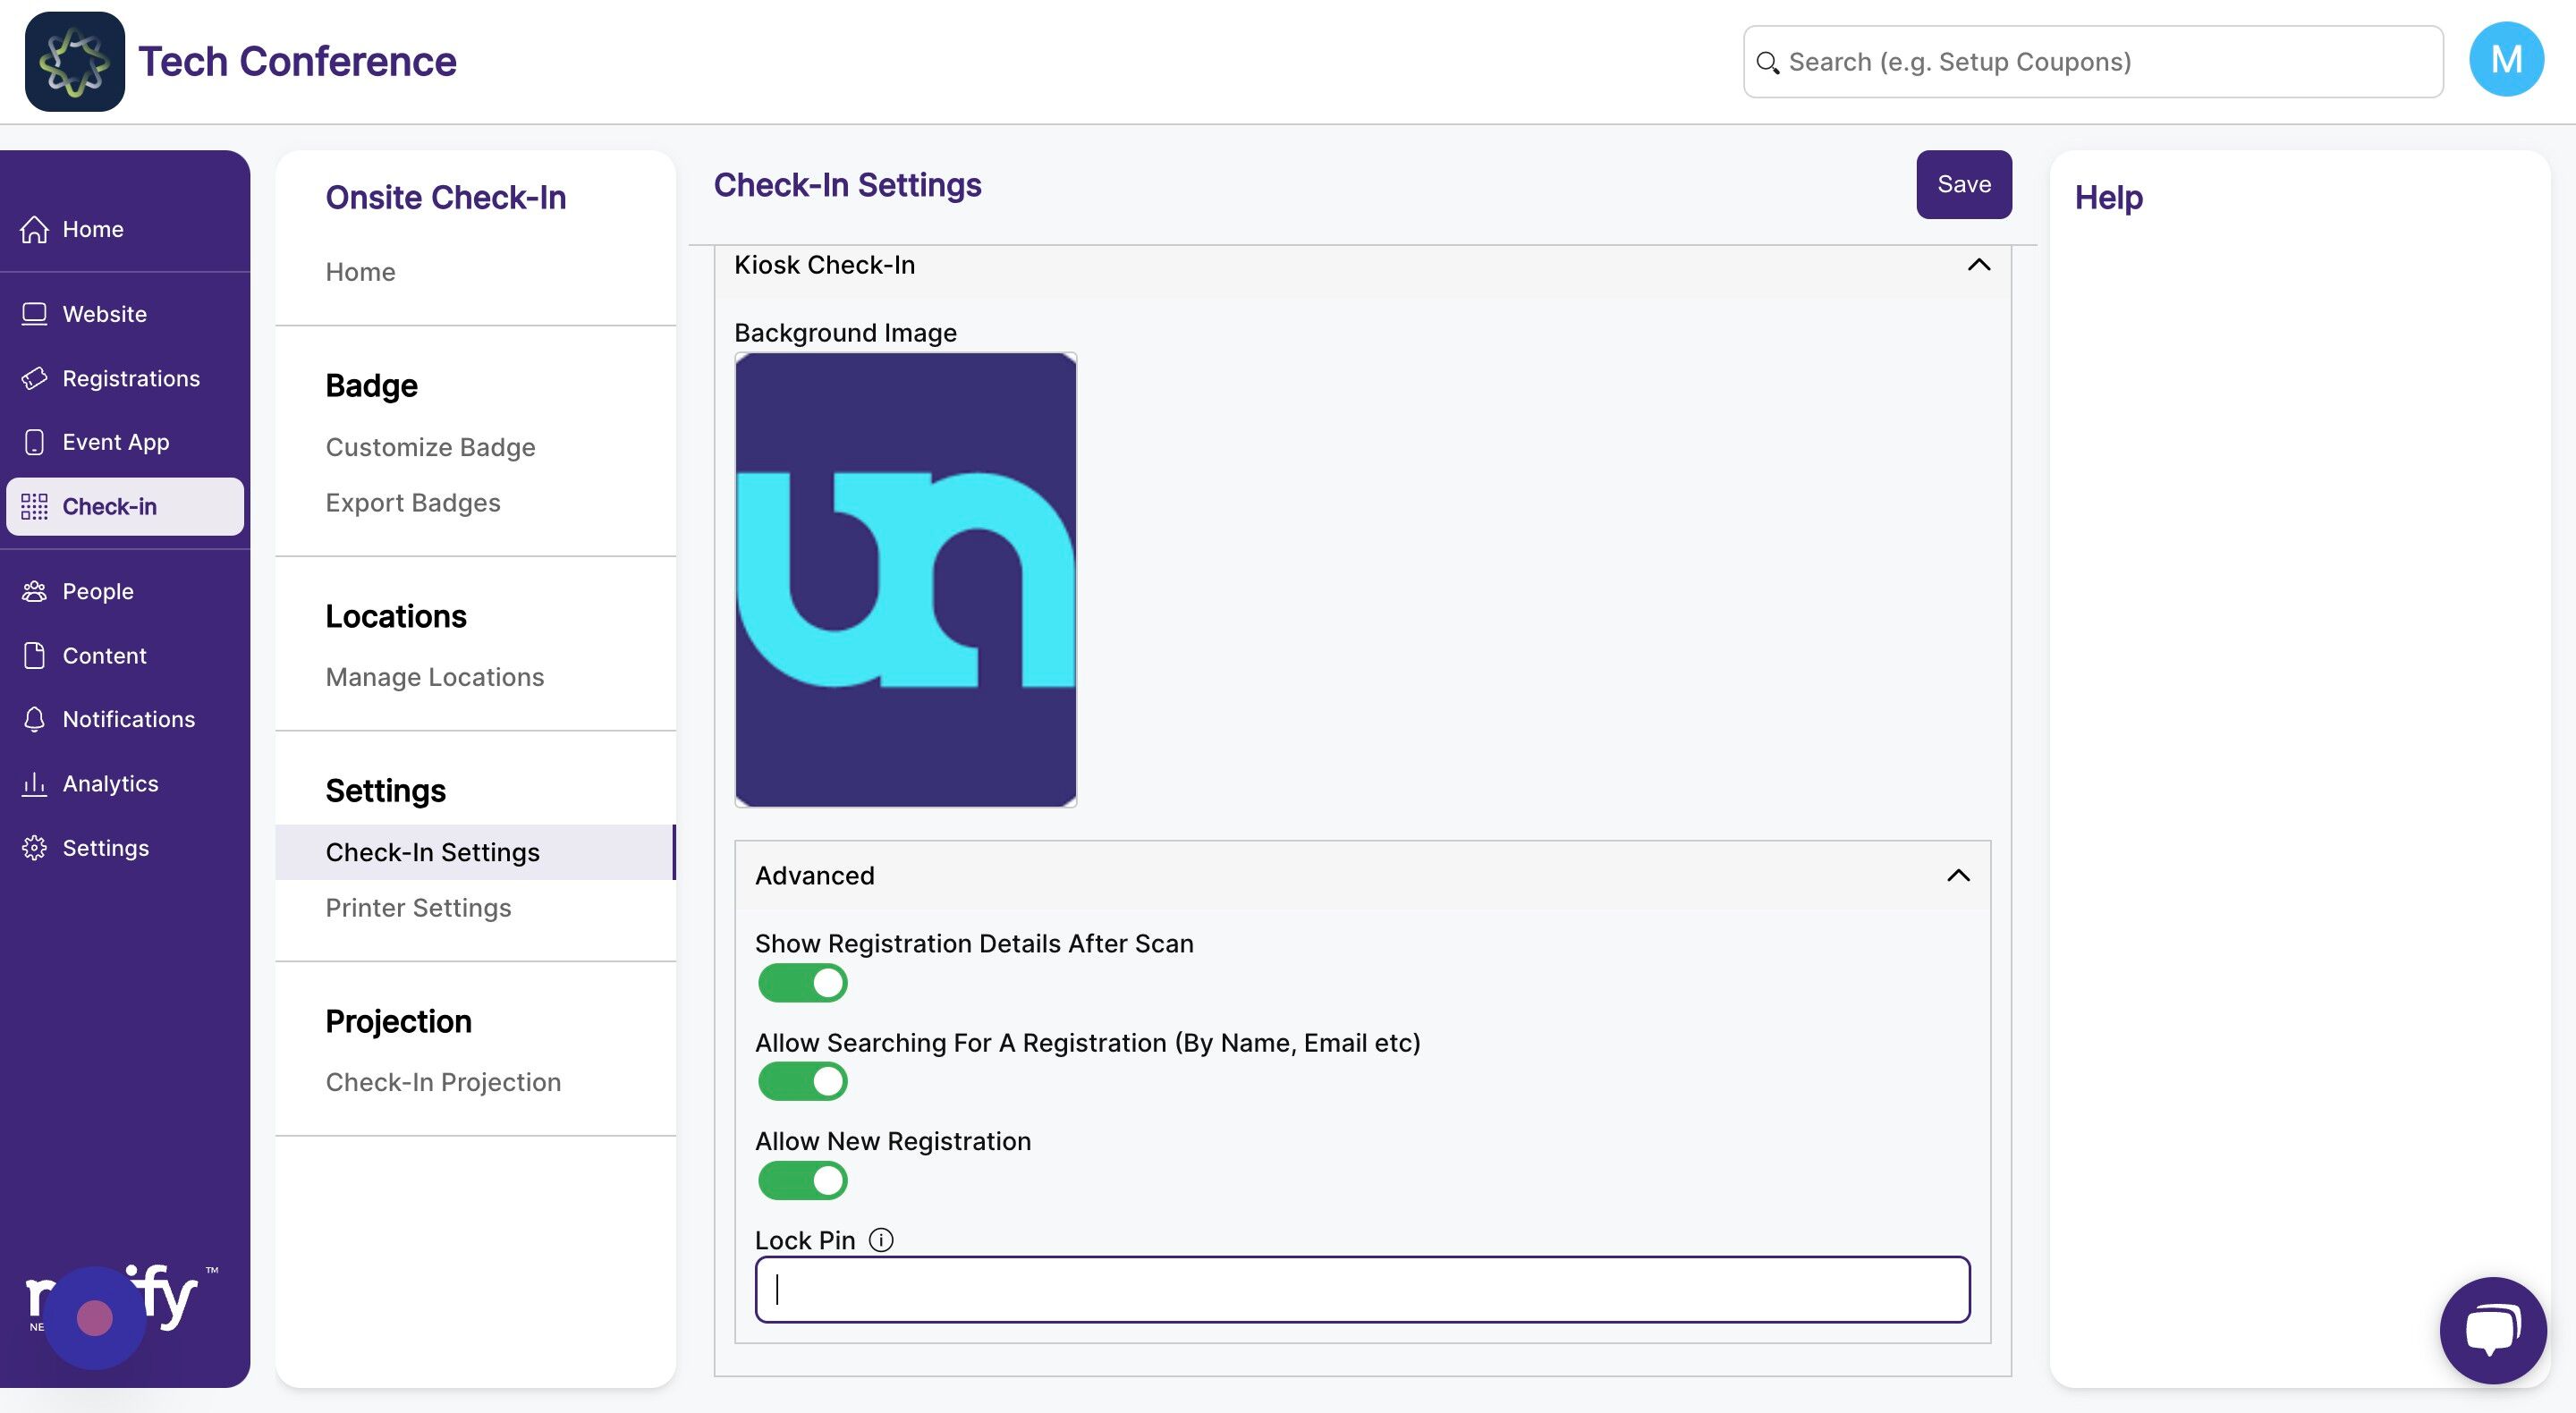Open the Manage Locations link
The image size is (2576, 1413).
pos(434,677)
